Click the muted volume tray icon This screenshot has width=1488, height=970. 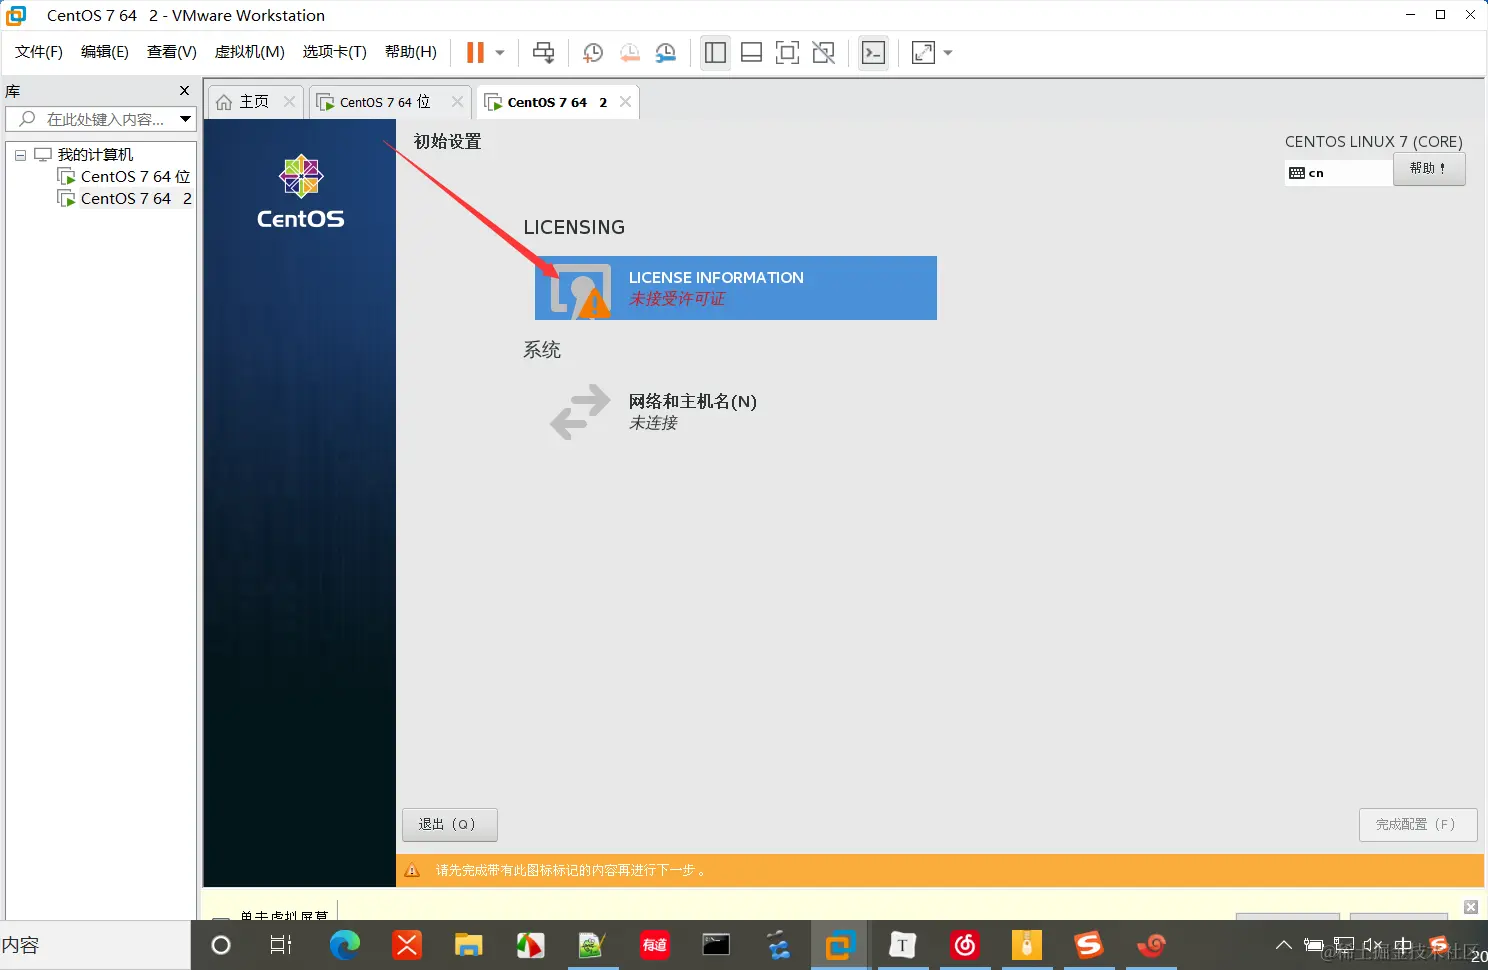(x=1373, y=945)
